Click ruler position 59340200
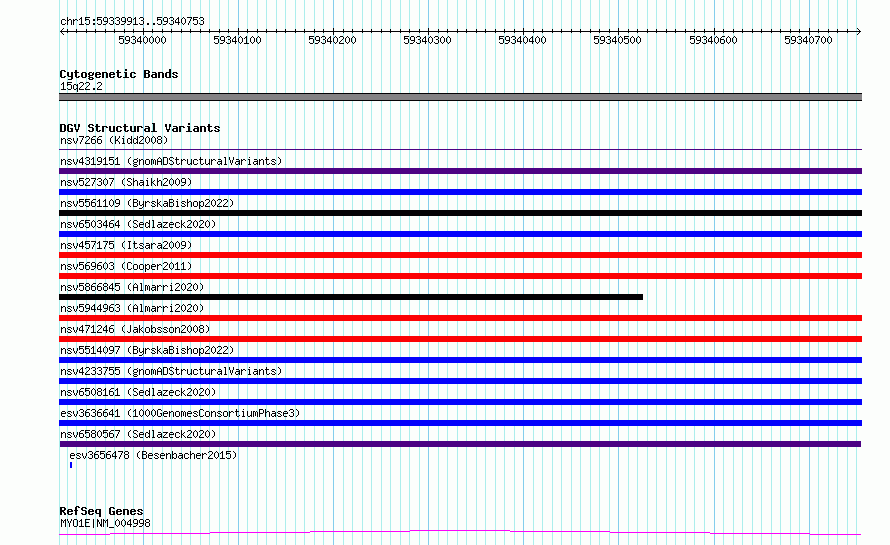 (x=333, y=40)
